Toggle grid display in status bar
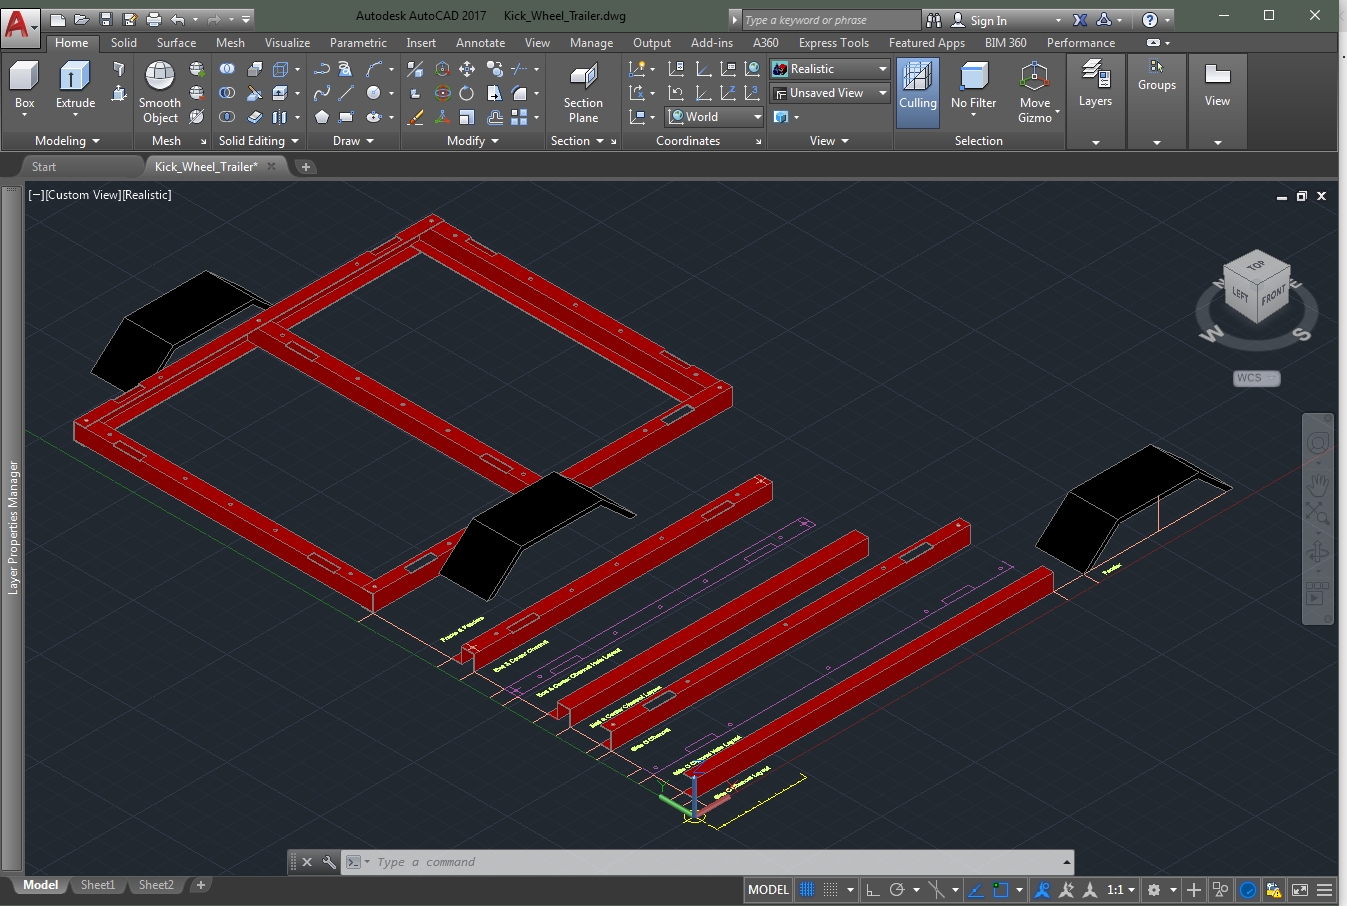Image resolution: width=1347 pixels, height=906 pixels. pyautogui.click(x=807, y=889)
